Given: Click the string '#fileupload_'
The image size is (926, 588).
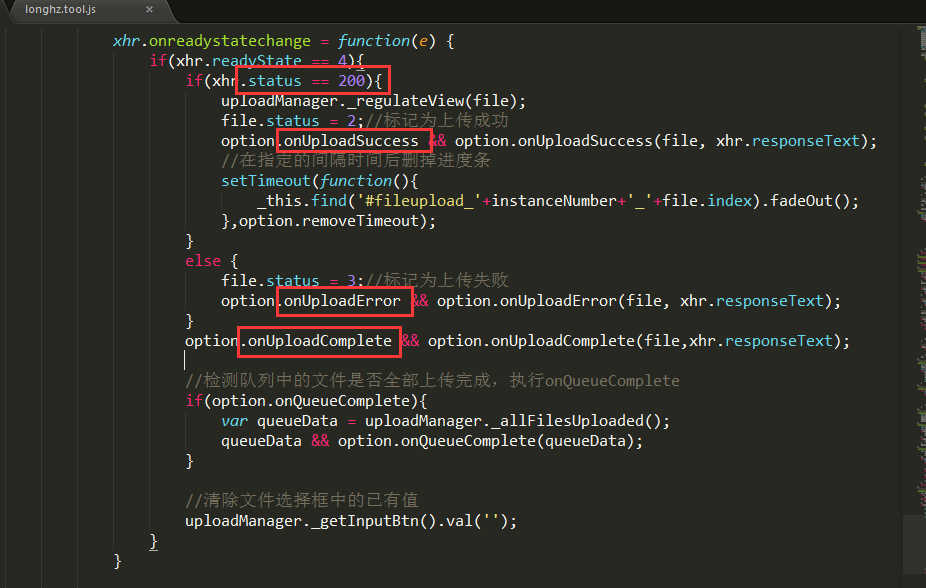Looking at the screenshot, I should [419, 201].
